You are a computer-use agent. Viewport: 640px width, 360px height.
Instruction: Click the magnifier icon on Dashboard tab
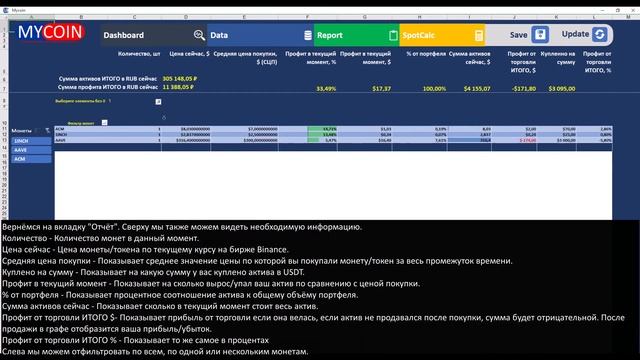click(x=199, y=35)
